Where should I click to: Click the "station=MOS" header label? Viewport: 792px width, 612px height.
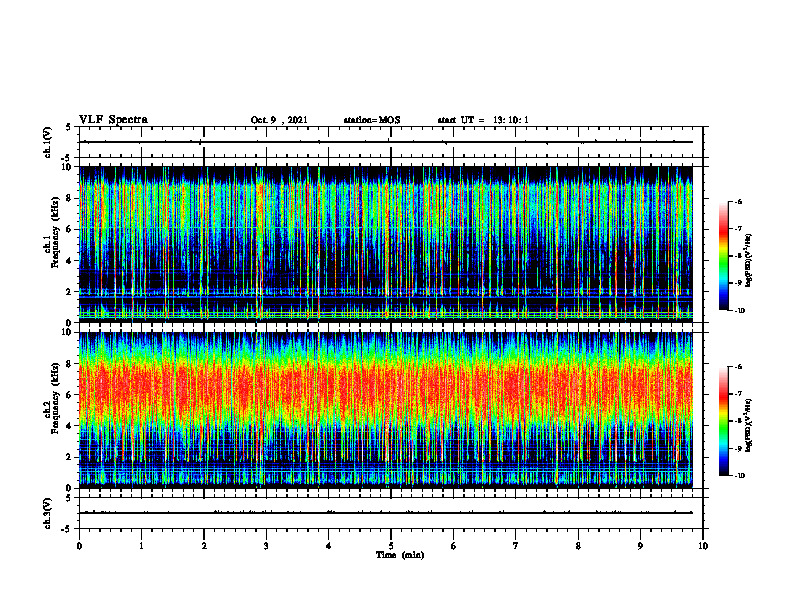(x=372, y=120)
